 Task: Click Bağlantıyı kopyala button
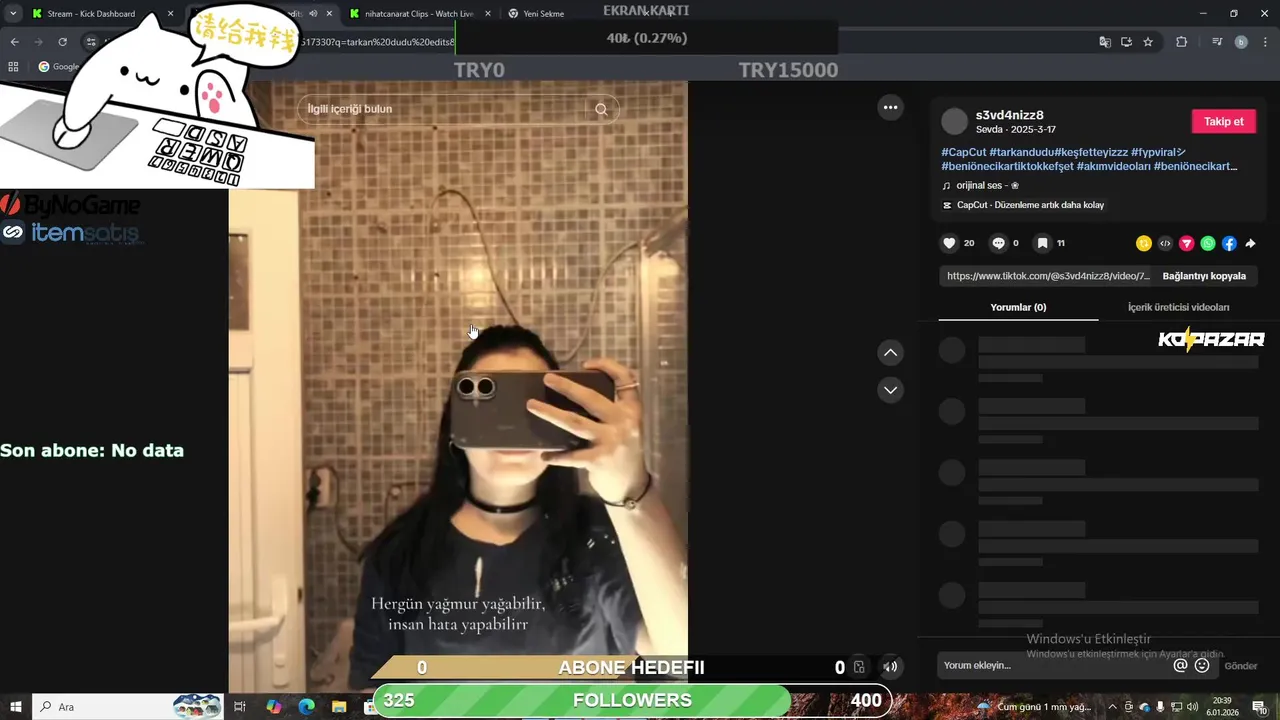pos(1204,276)
